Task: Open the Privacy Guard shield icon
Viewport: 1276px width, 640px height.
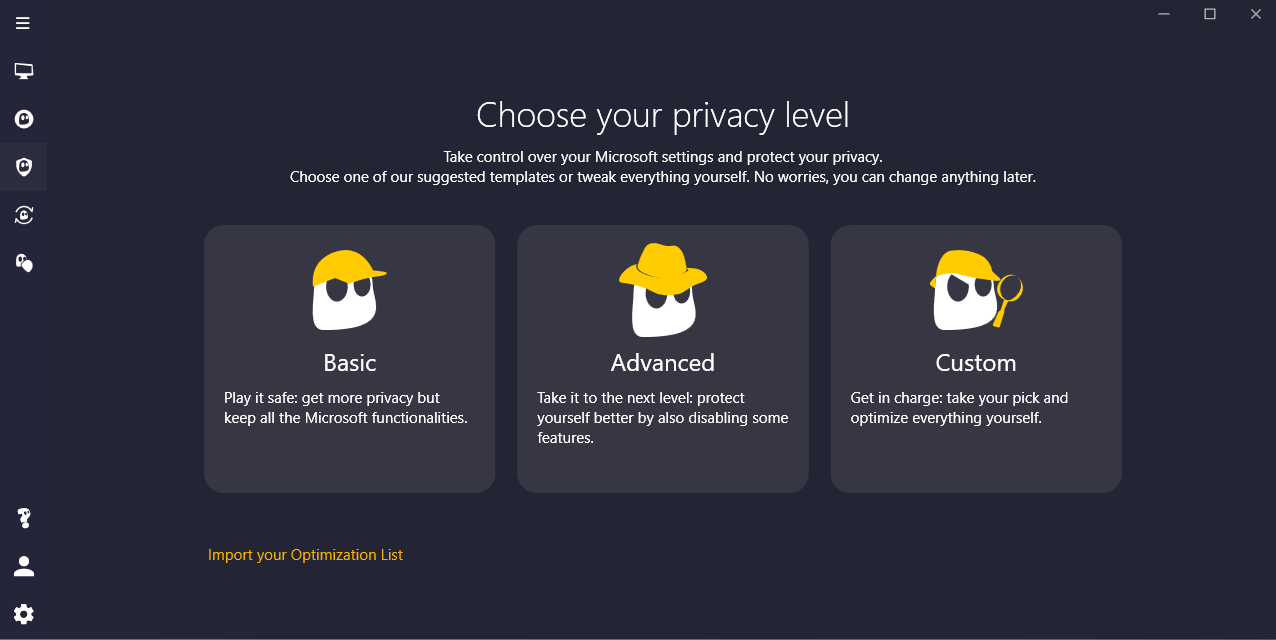Action: [x=23, y=167]
